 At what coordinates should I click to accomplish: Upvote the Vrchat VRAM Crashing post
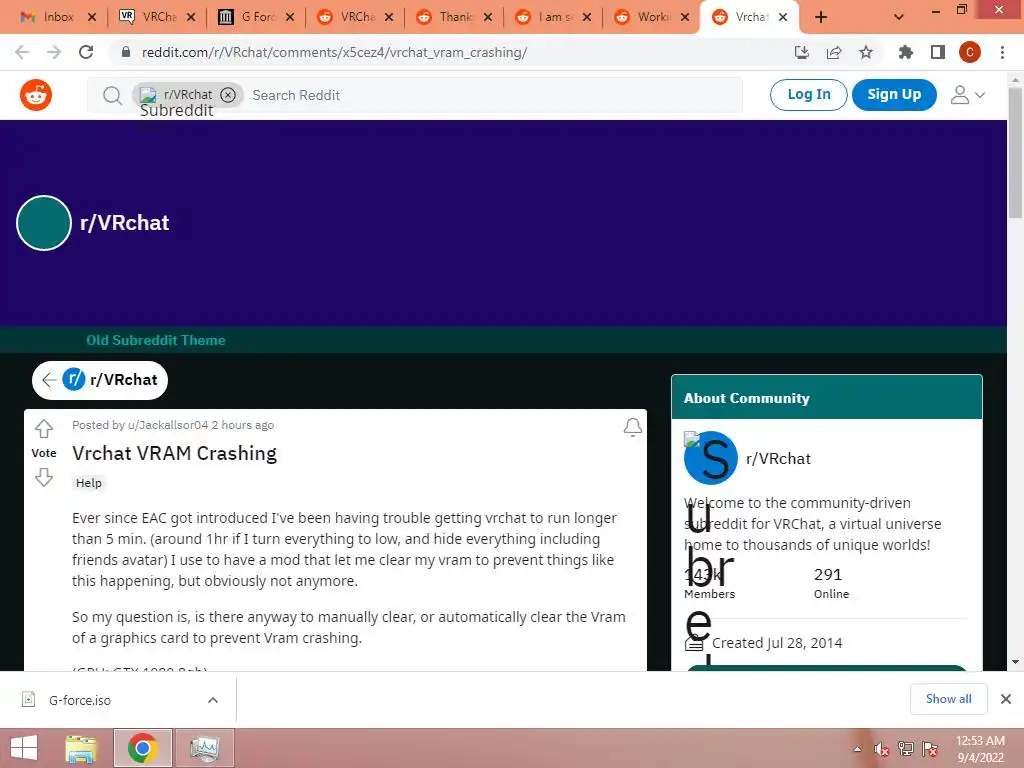coord(44,428)
